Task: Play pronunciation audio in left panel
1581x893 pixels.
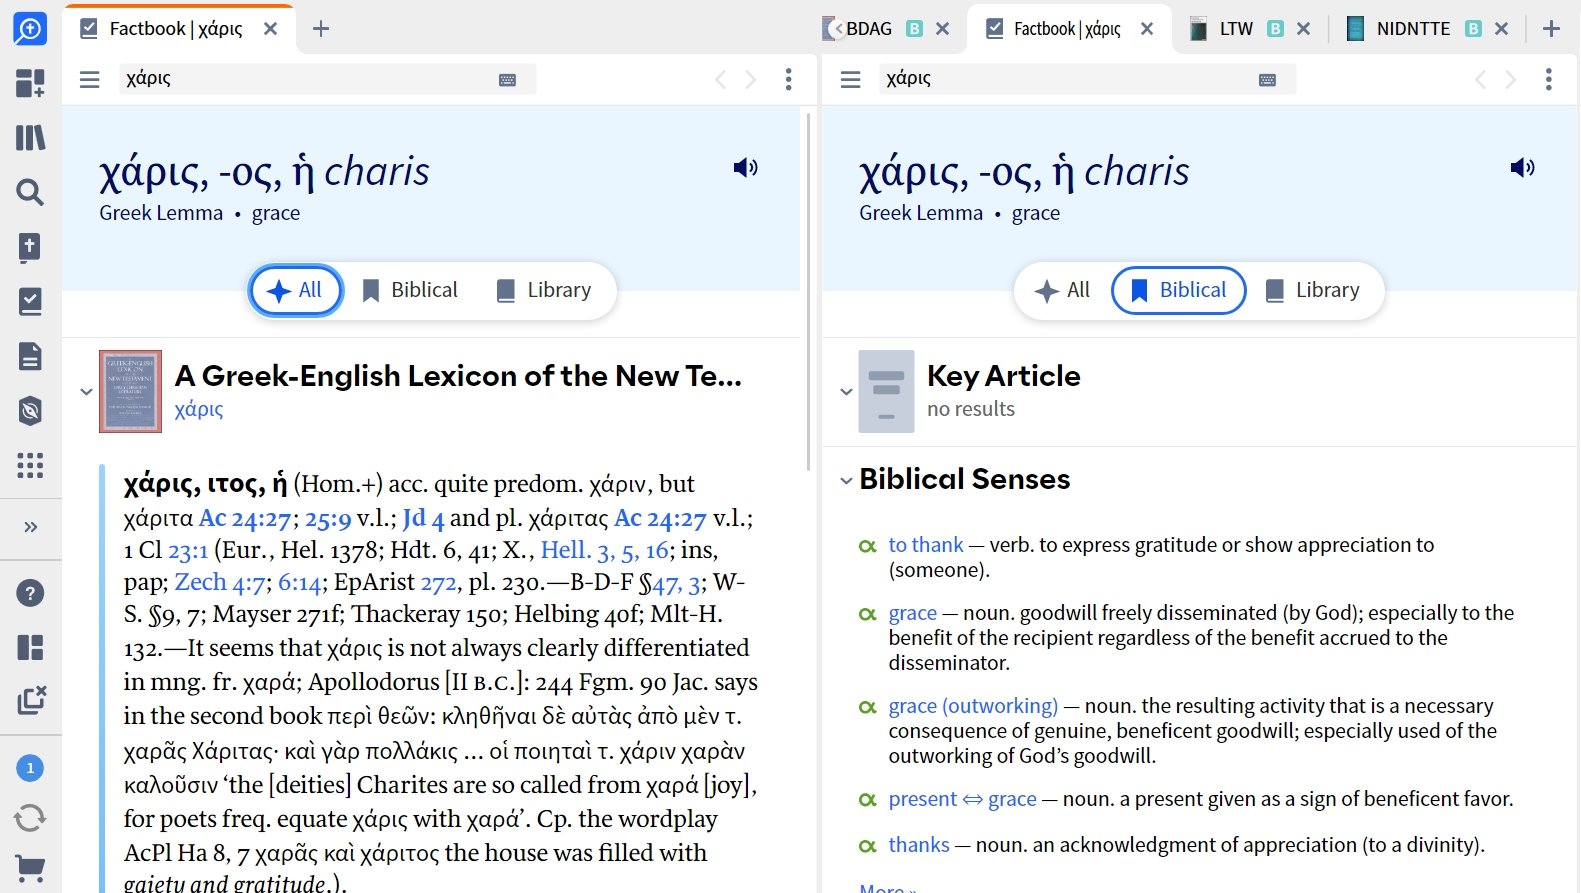Action: click(x=745, y=167)
